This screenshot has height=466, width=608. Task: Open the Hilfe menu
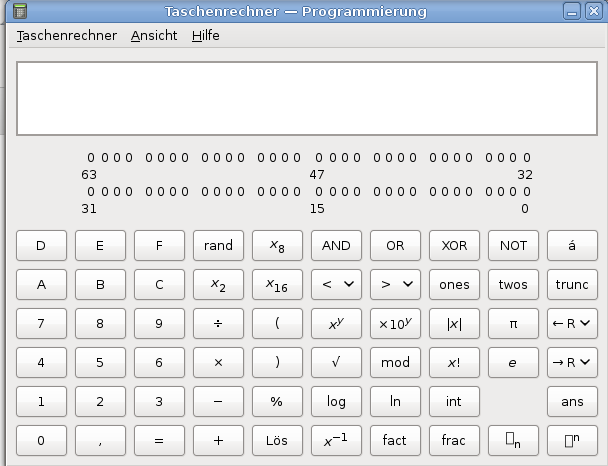pos(206,36)
